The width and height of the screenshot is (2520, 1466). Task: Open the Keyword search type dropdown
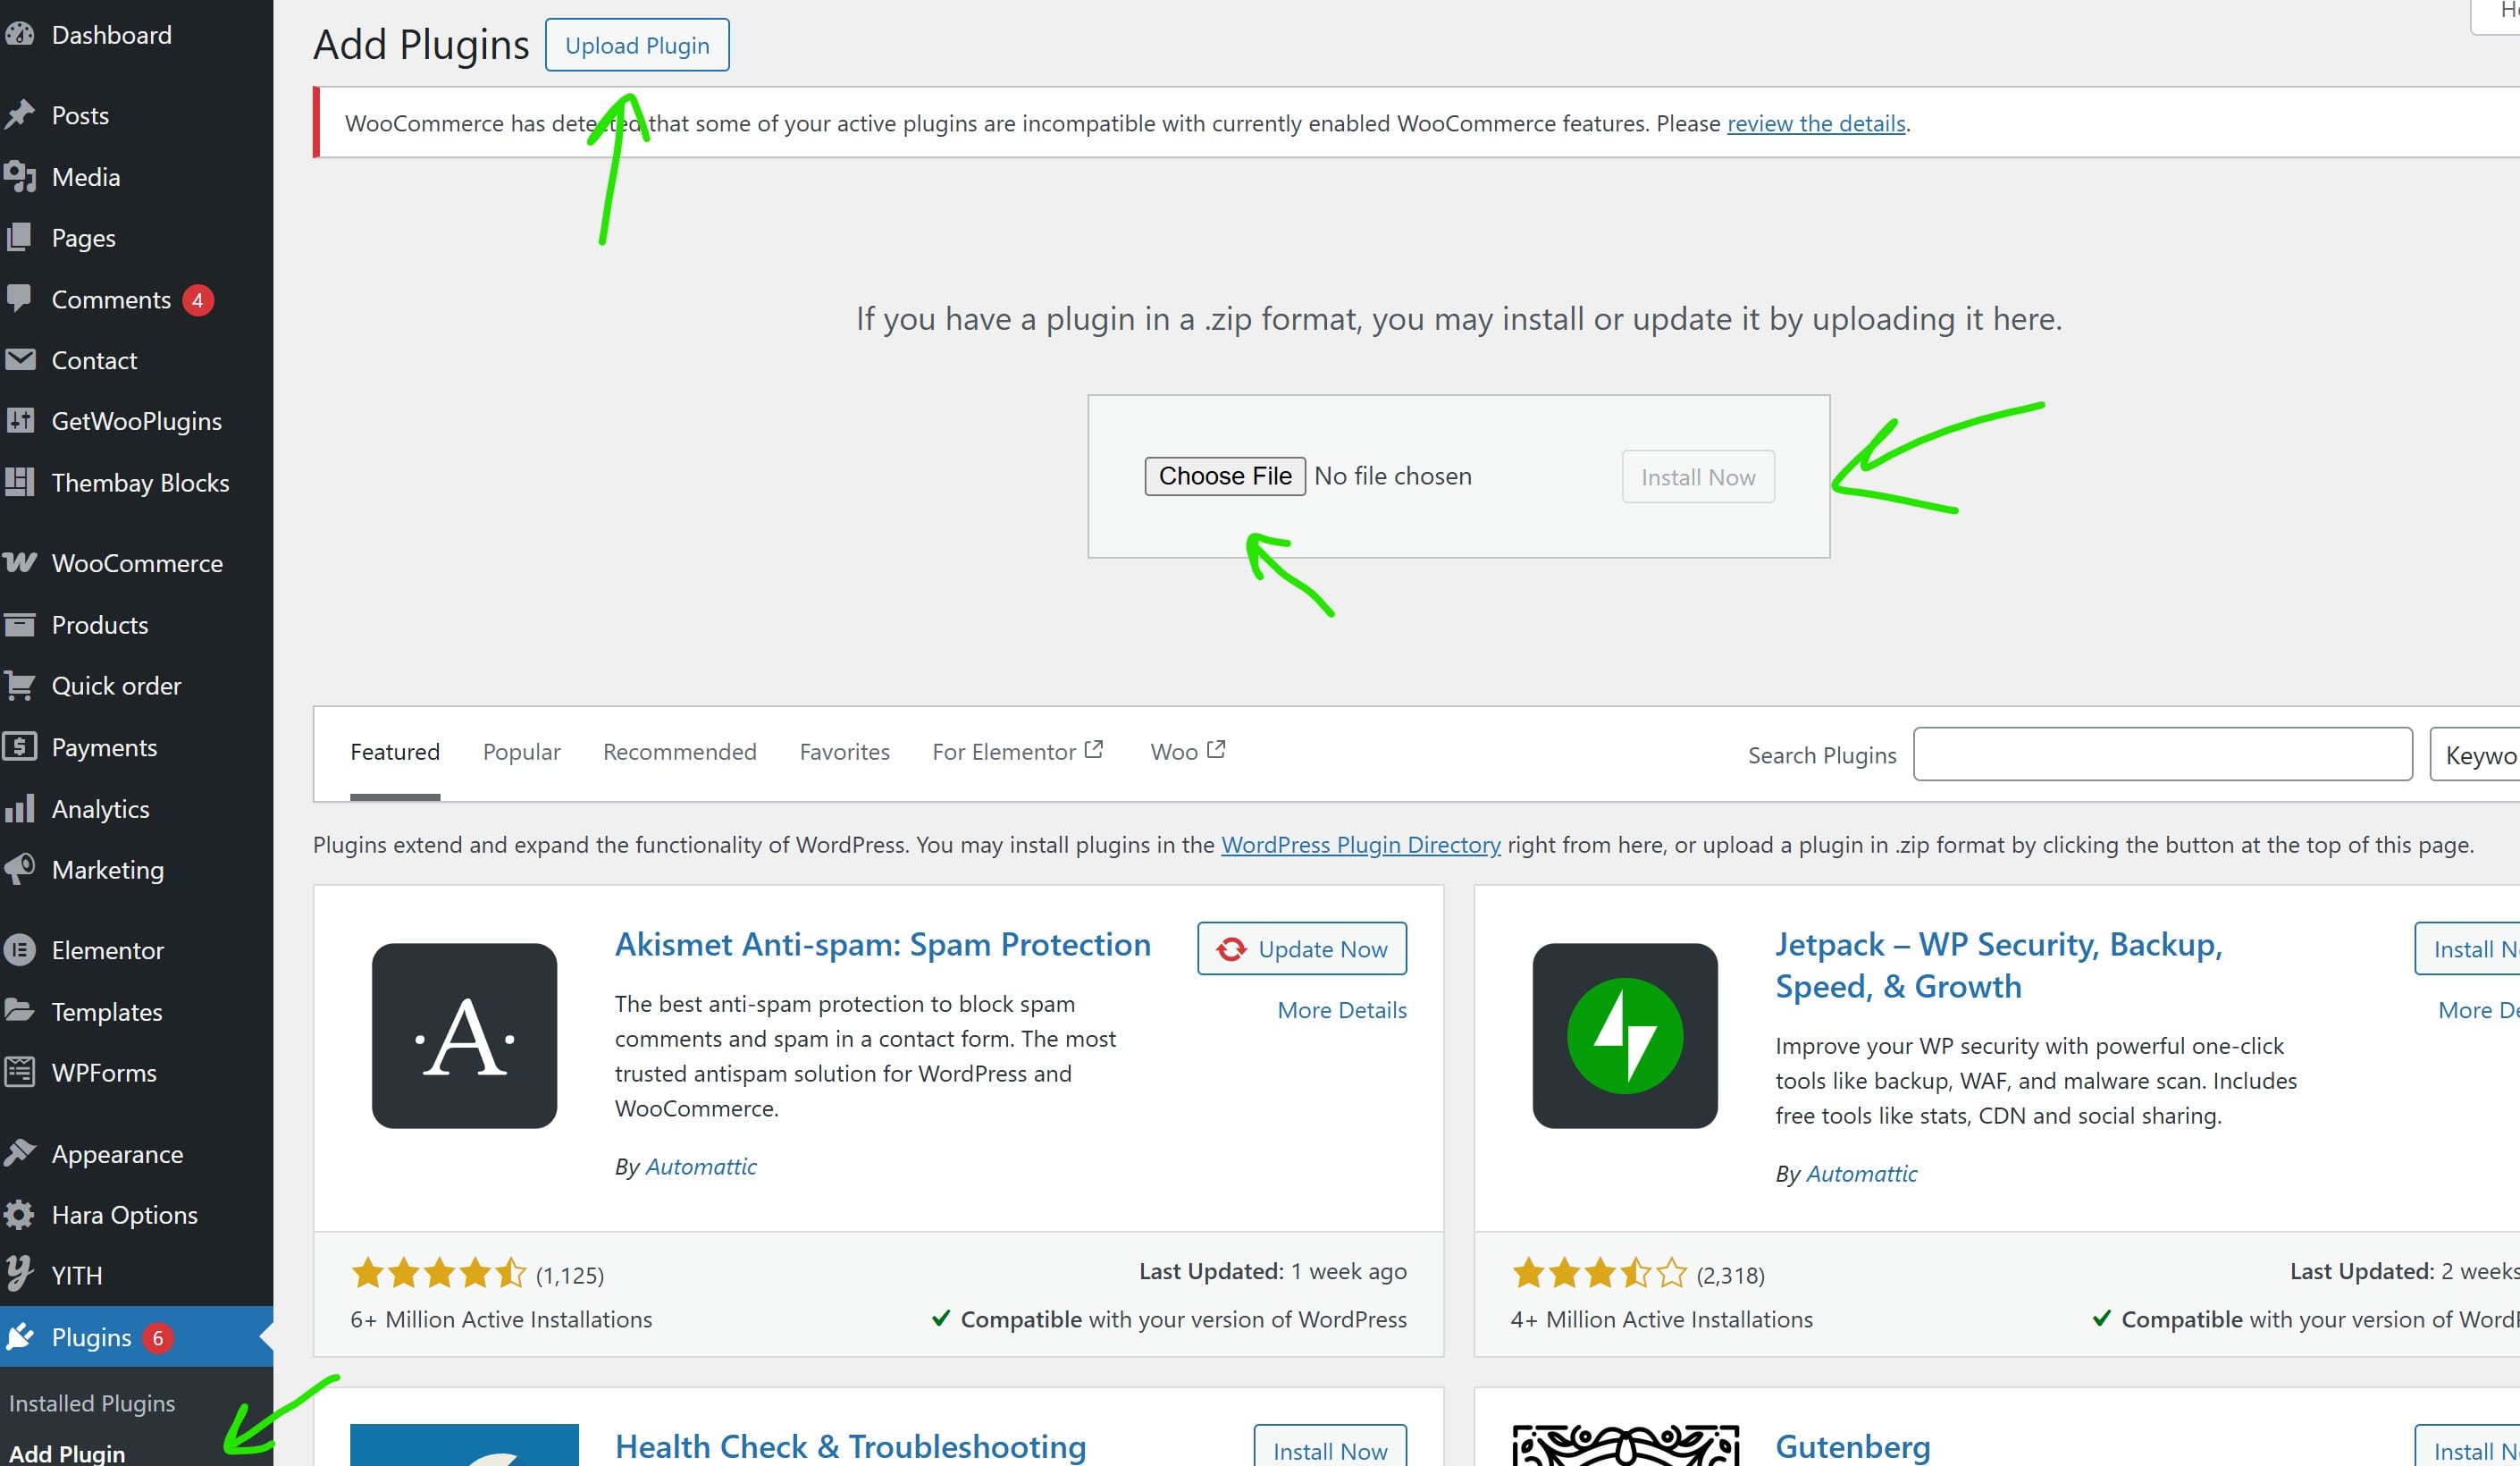pos(2475,754)
